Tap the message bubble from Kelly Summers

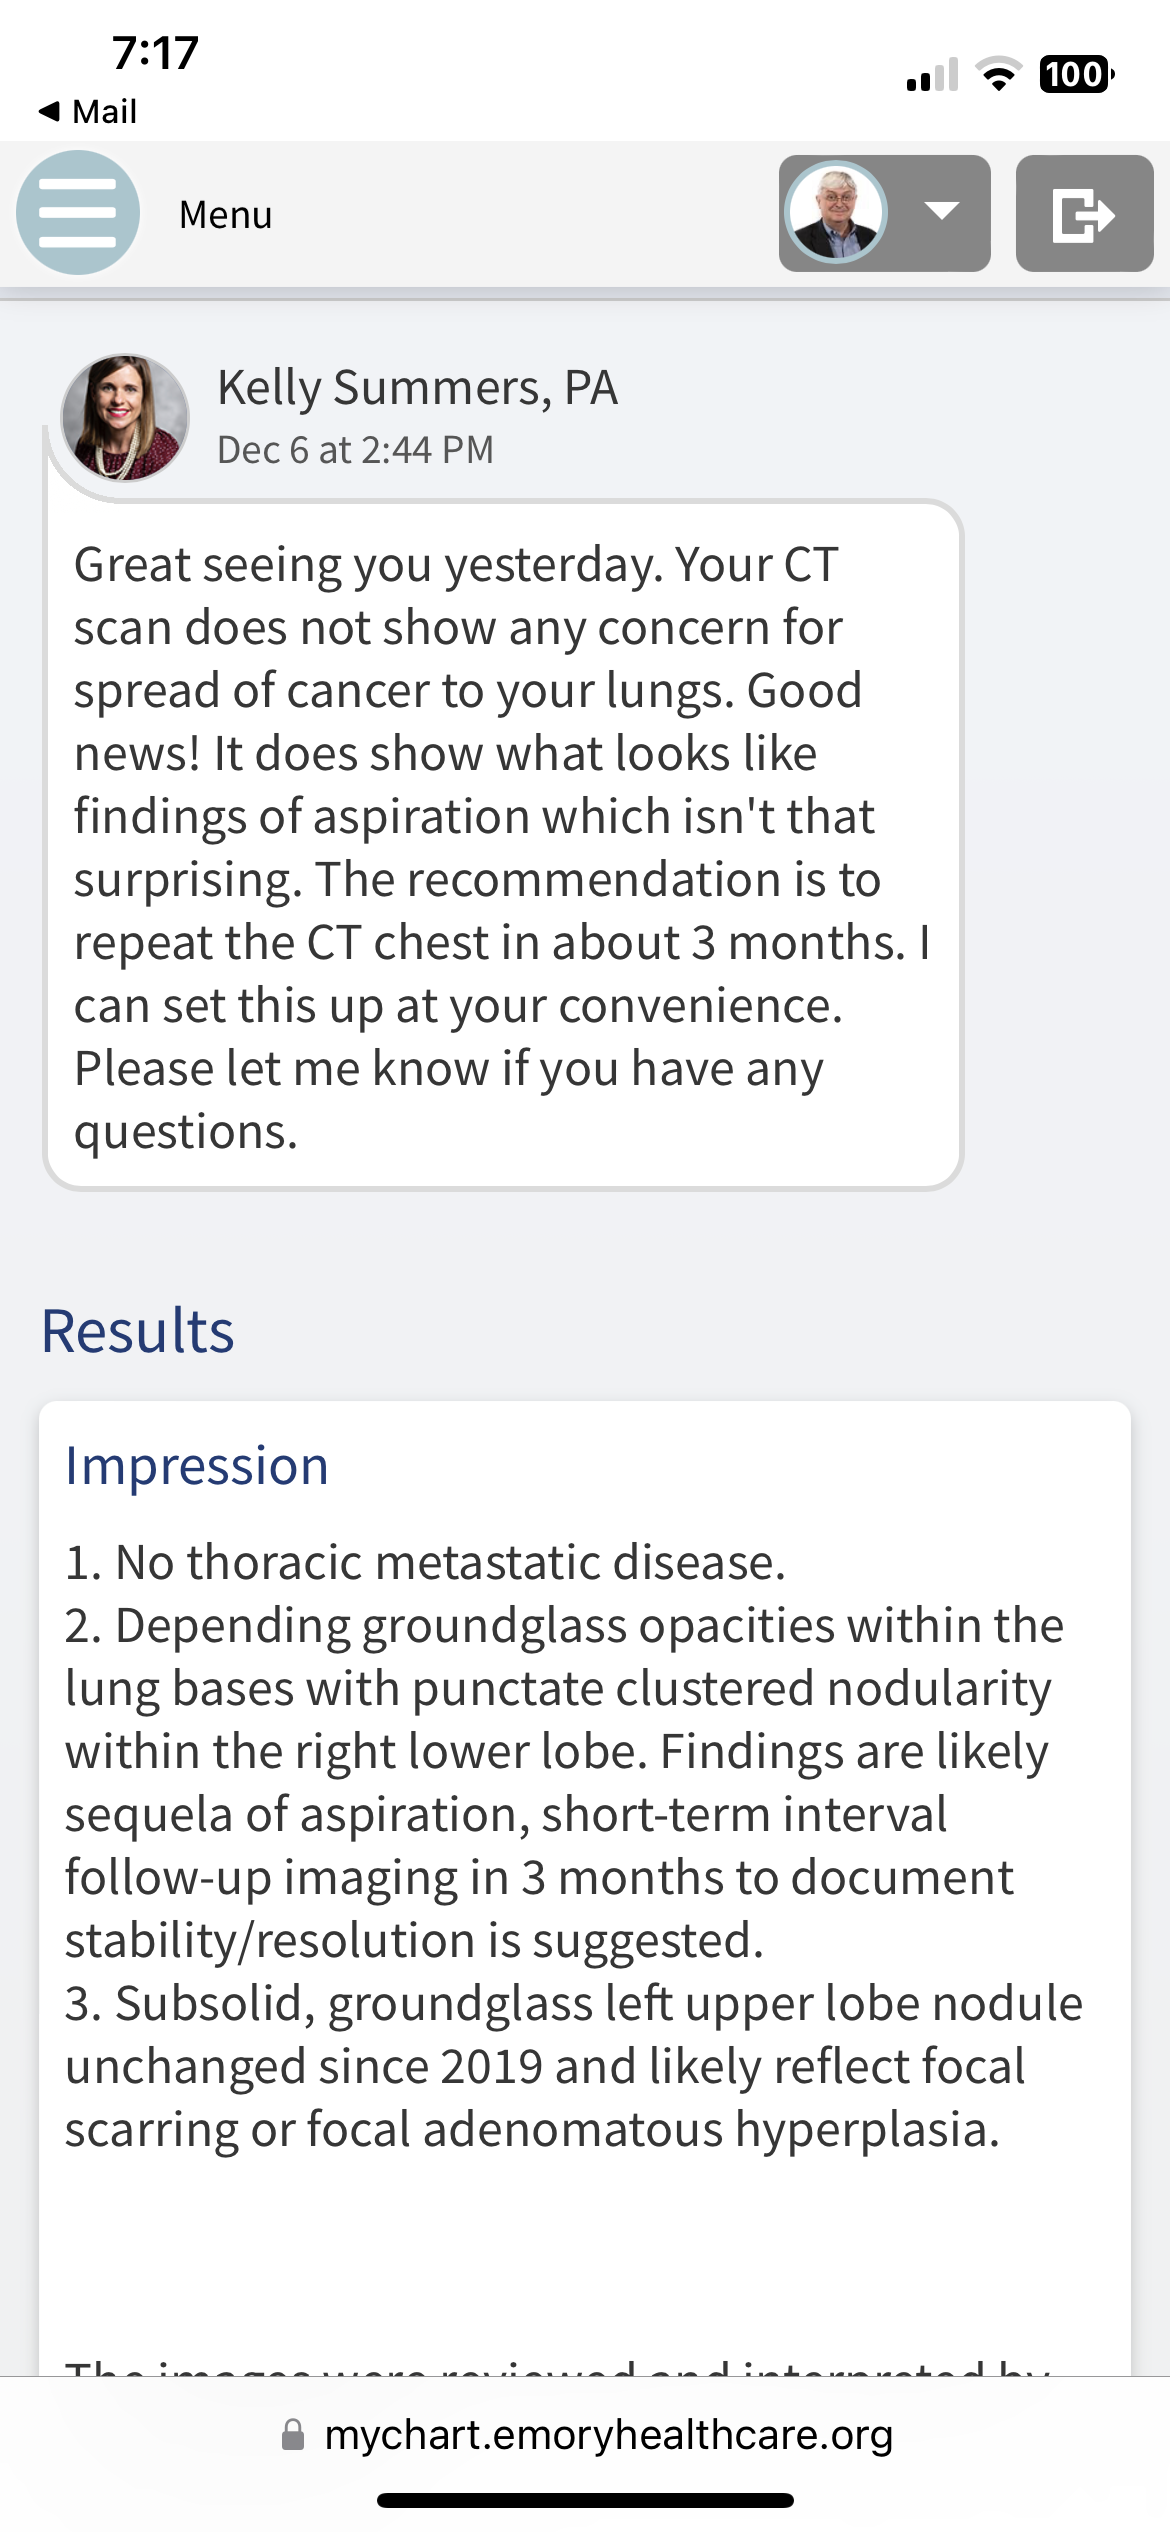tap(503, 846)
